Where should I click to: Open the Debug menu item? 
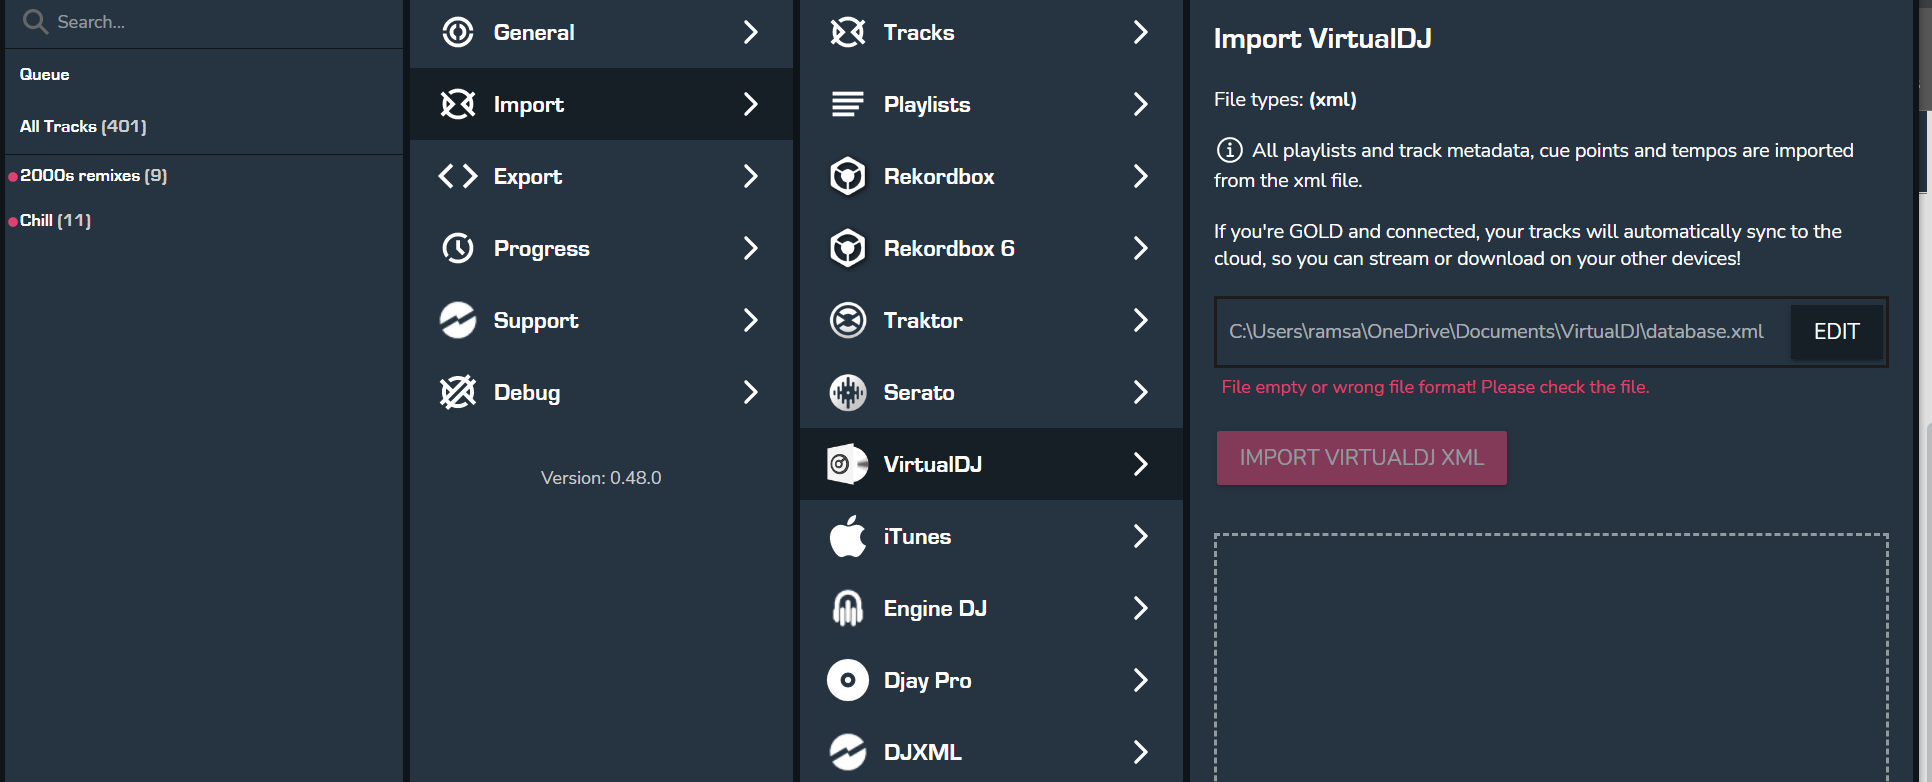pos(601,392)
